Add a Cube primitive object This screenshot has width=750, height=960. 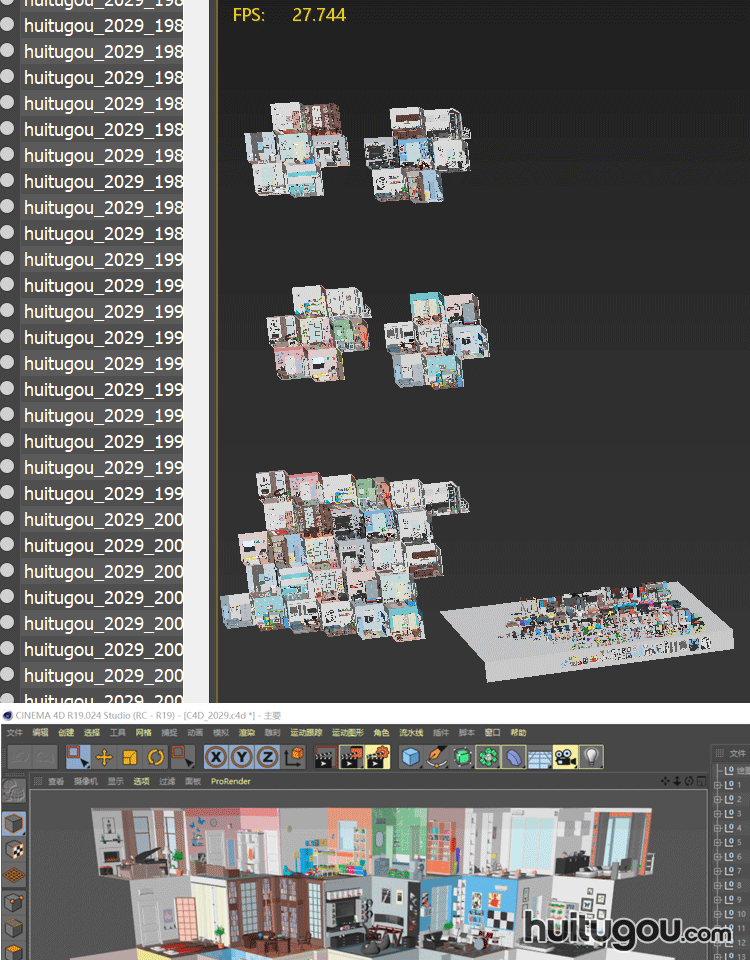(x=410, y=757)
